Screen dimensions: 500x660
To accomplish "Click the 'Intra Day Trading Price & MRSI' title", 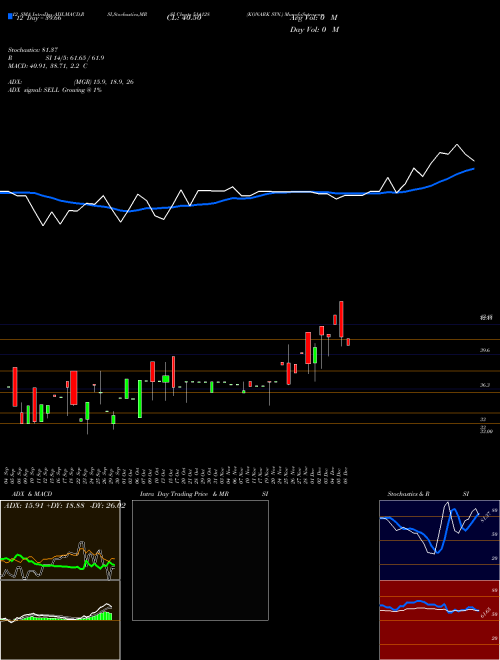I will [x=204, y=494].
